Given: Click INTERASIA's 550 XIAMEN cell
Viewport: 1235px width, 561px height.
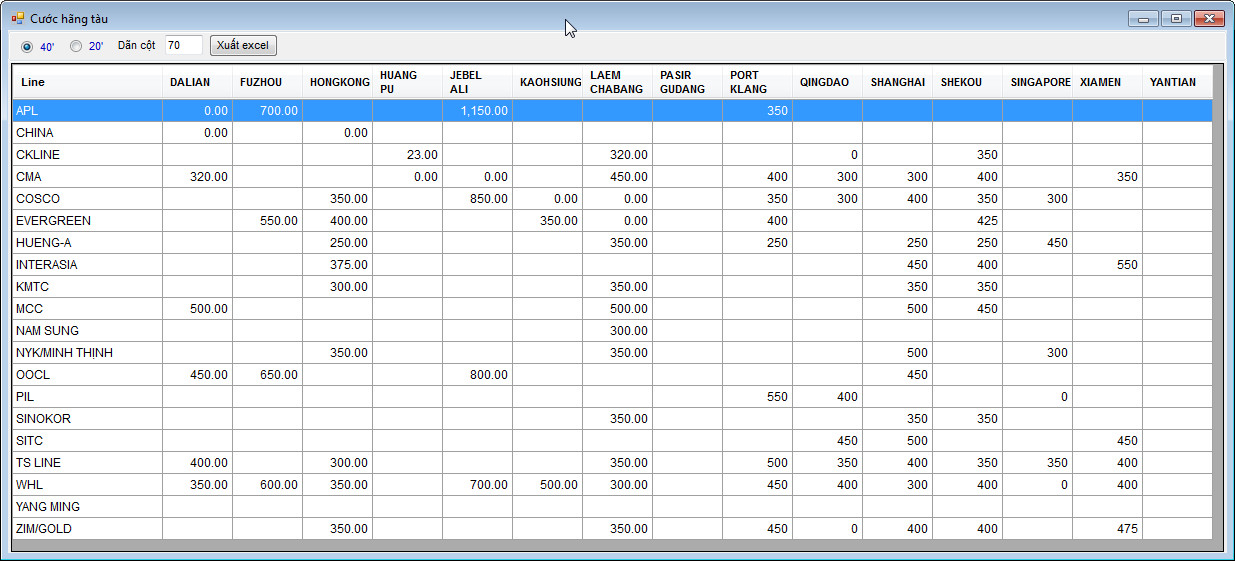Looking at the screenshot, I should 1107,264.
